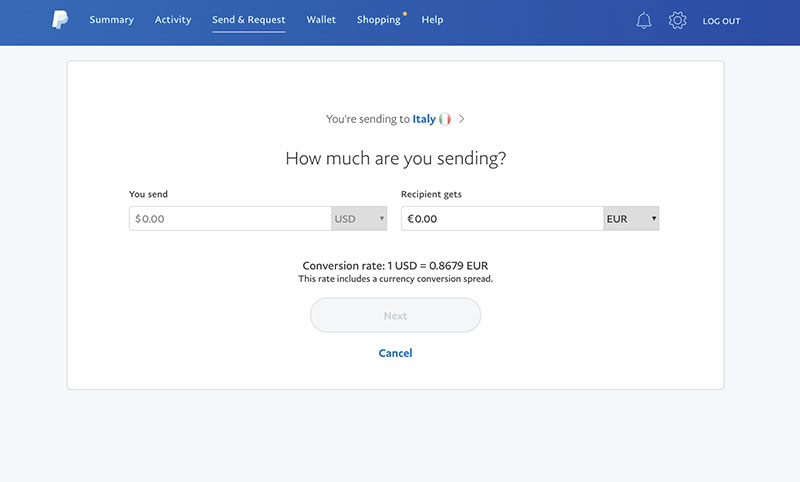800x482 pixels.
Task: Open the Activity page
Action: pos(173,19)
